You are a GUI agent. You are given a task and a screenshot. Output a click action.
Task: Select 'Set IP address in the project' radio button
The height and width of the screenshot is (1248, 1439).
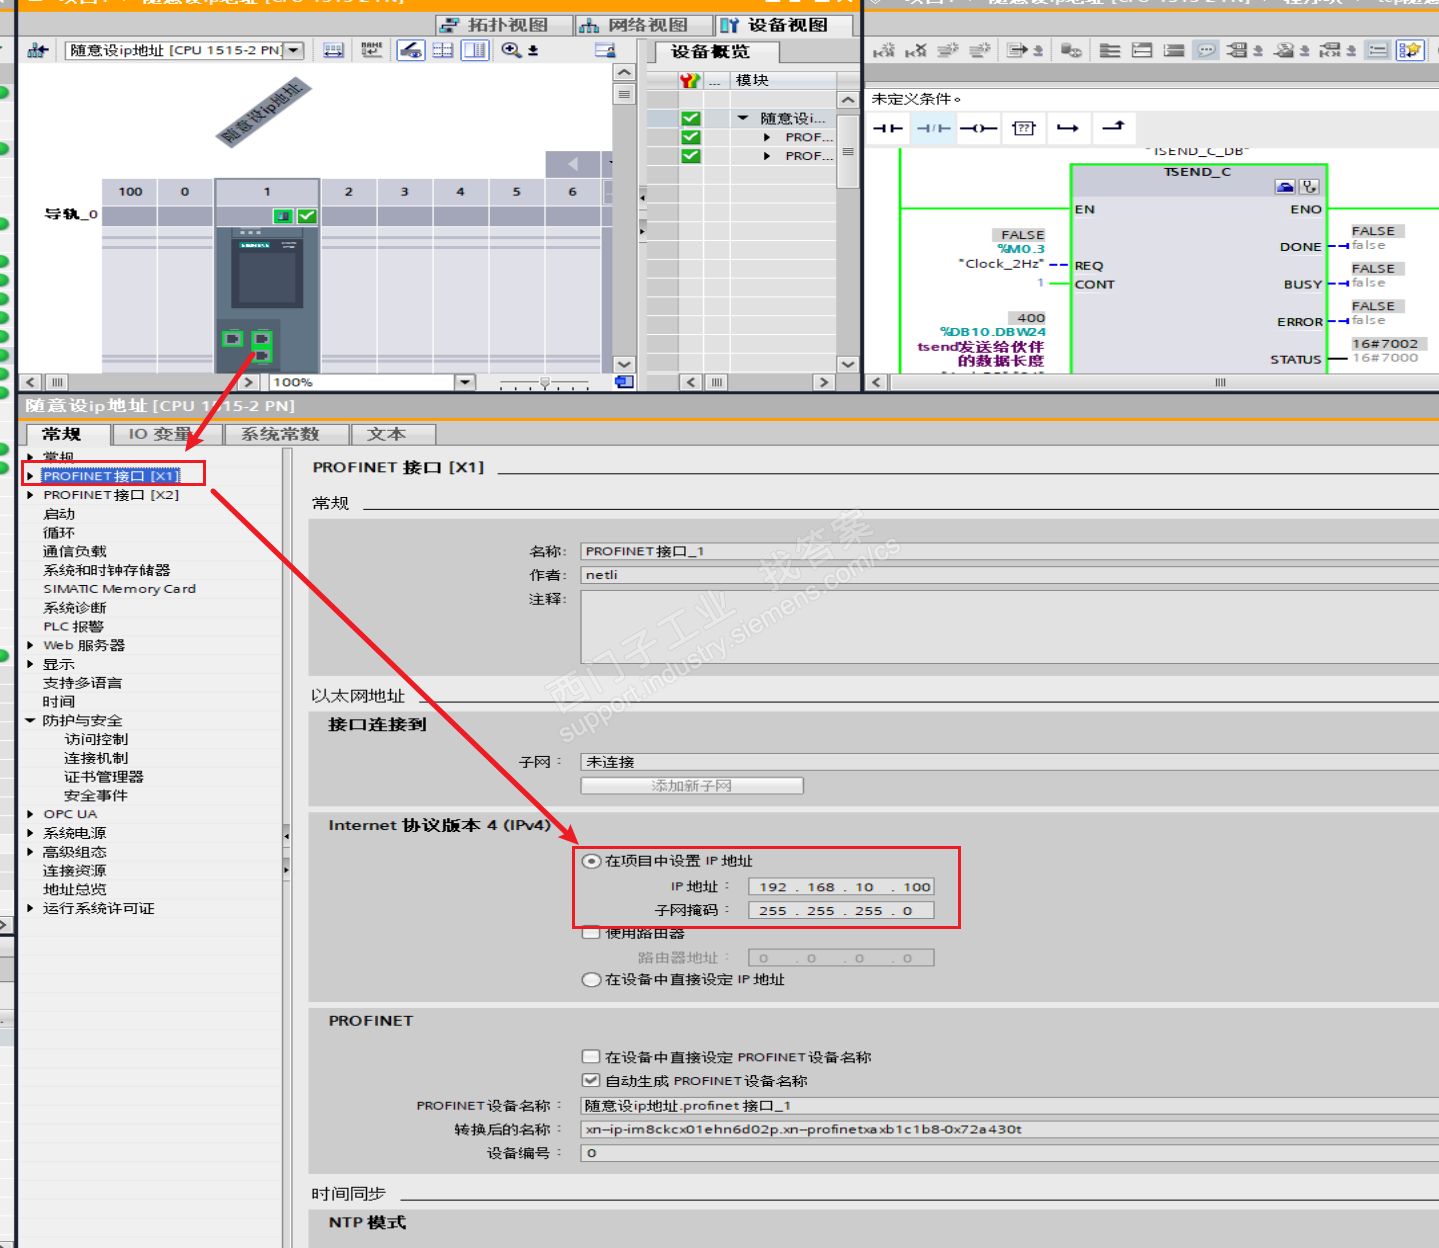click(592, 861)
